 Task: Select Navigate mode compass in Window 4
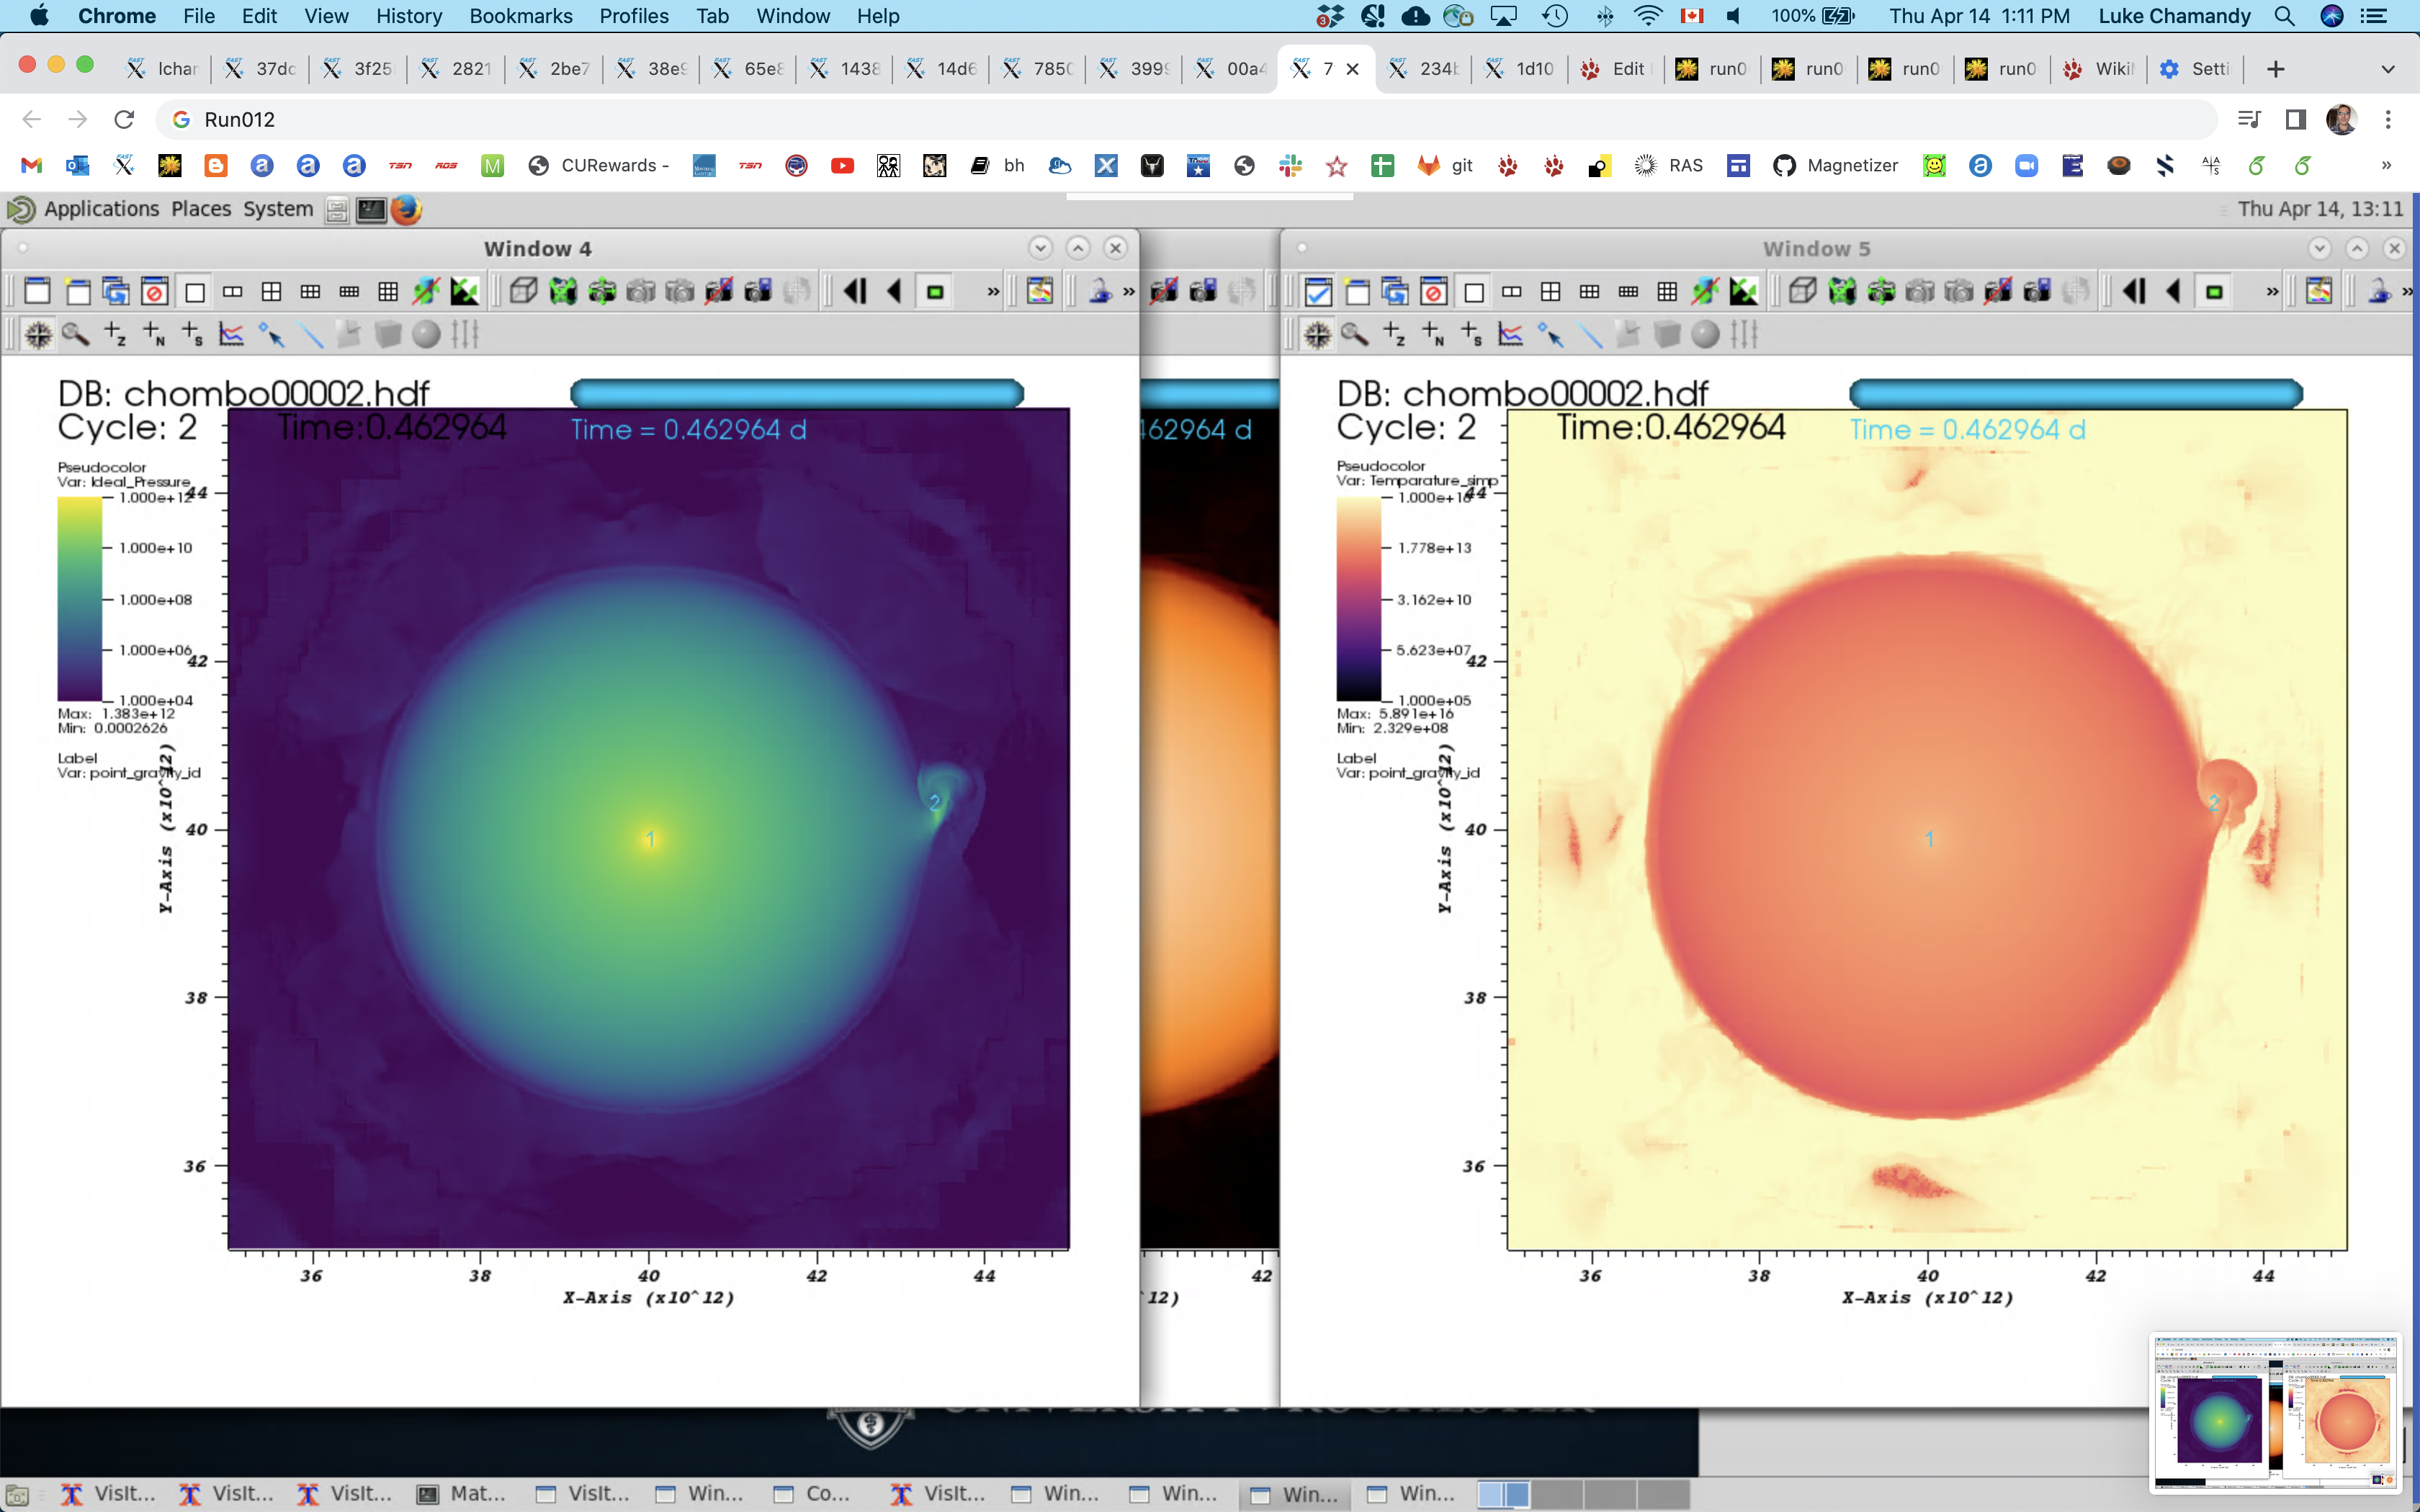[x=38, y=334]
